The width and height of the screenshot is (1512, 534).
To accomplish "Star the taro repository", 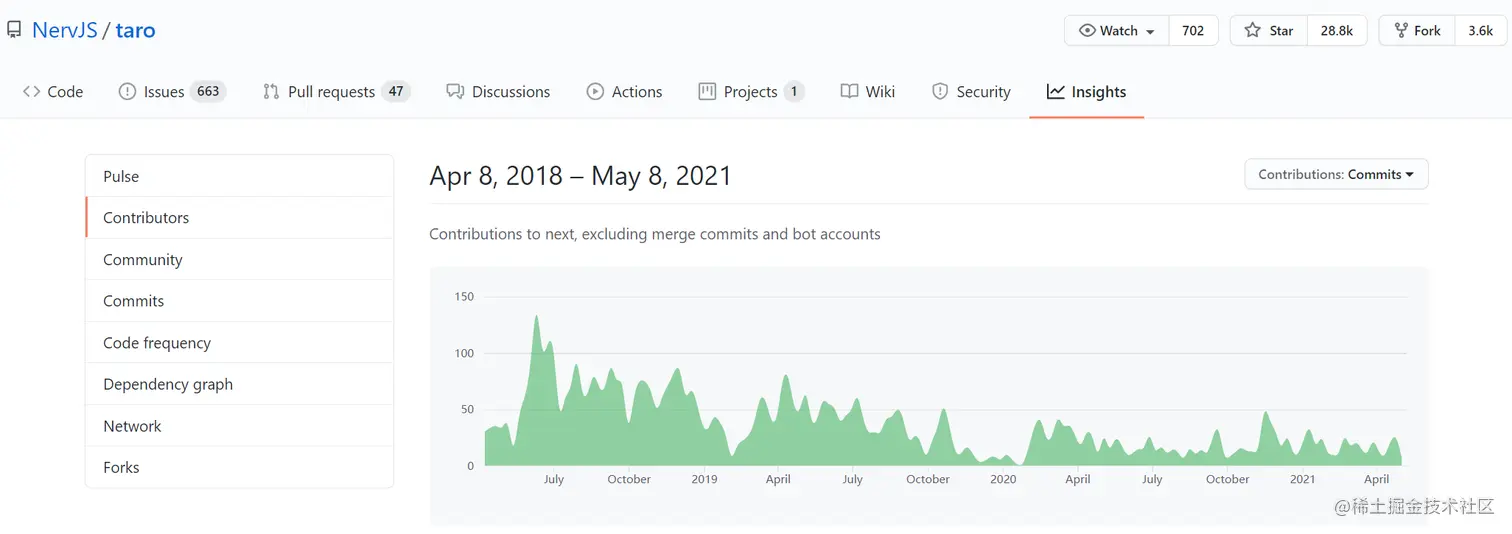I will point(1269,31).
